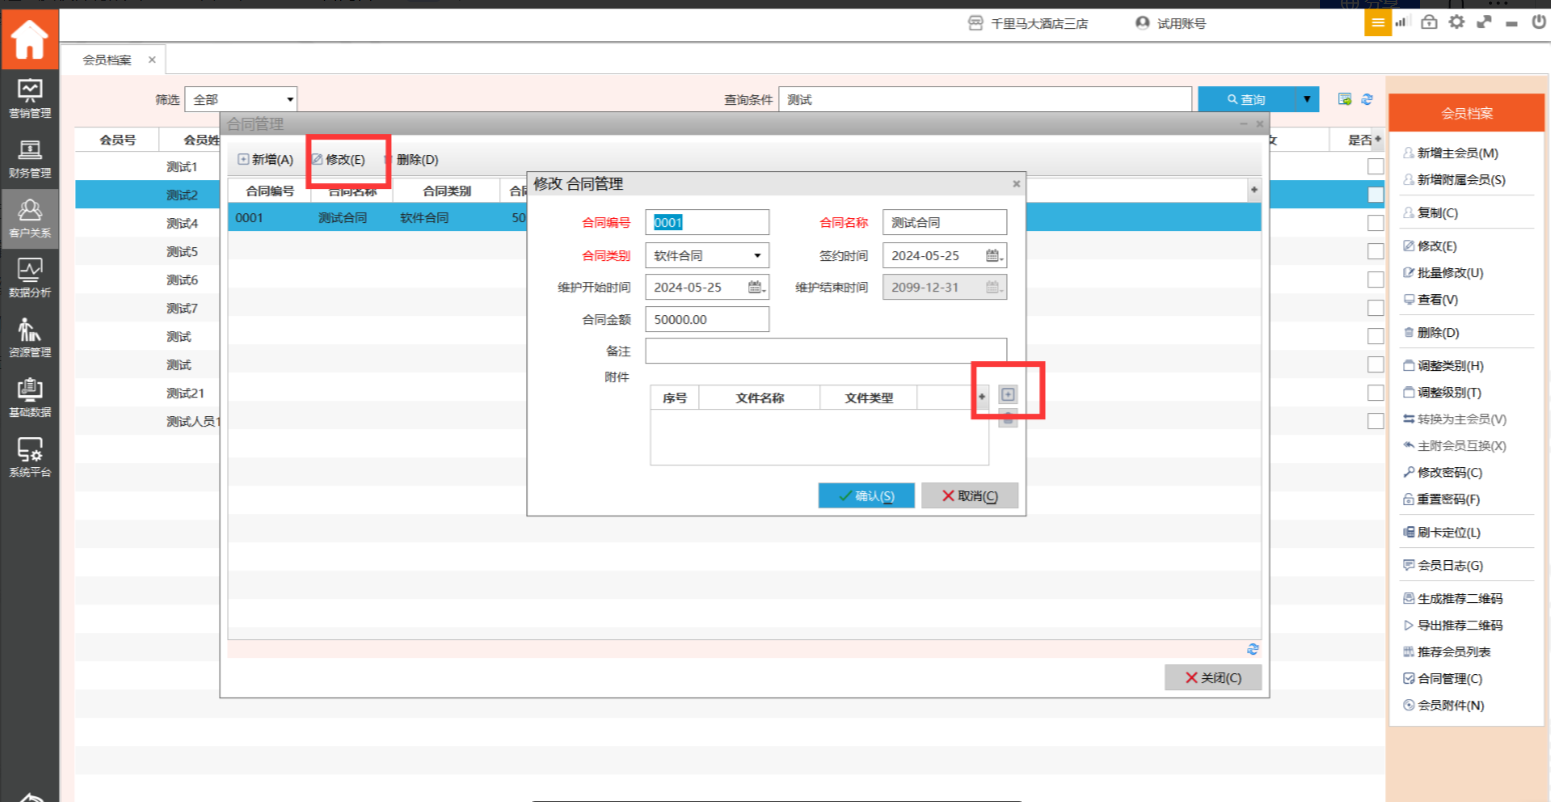Tick the checkbox in the 测试4 row
This screenshot has height=802, width=1551.
point(1375,223)
